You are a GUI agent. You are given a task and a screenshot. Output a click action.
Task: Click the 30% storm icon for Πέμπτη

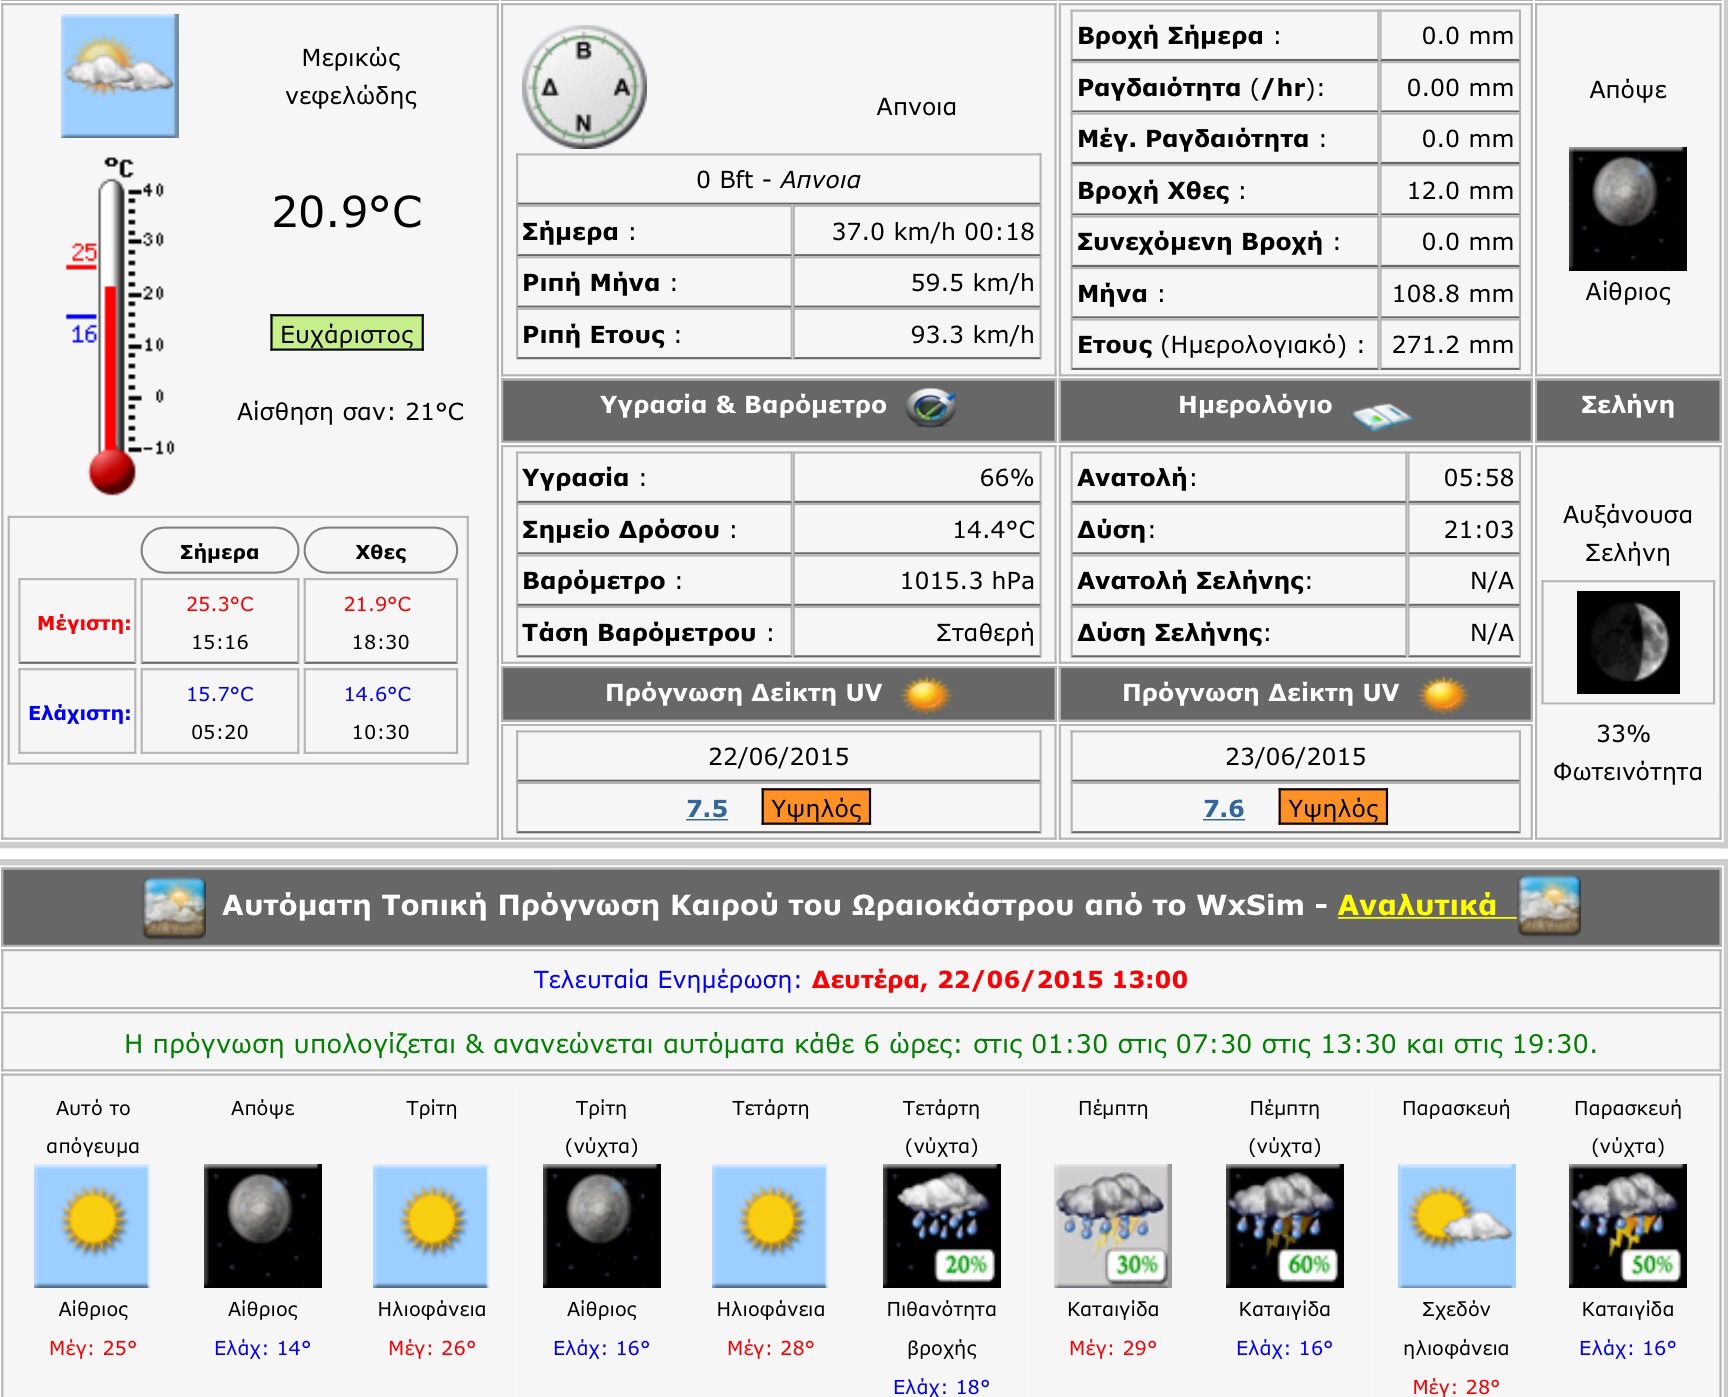[x=1113, y=1225]
